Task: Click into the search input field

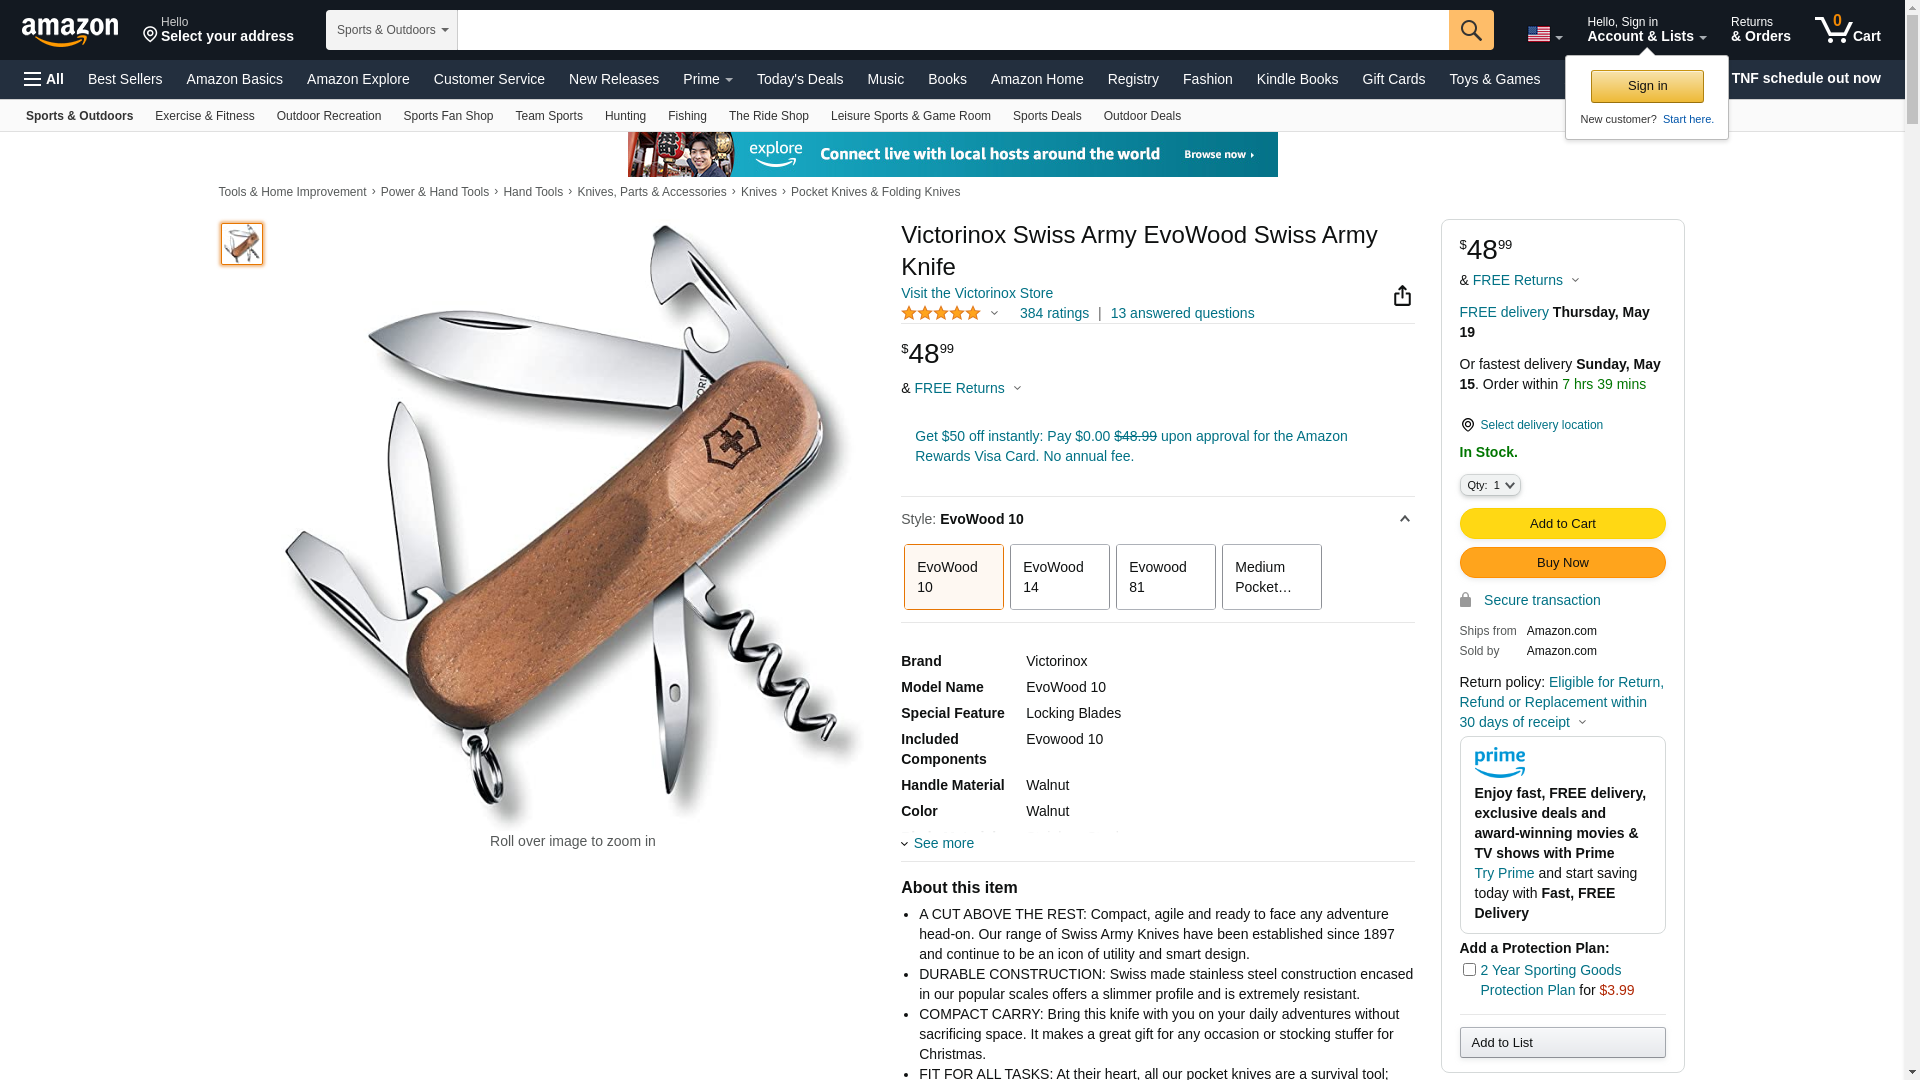Action: point(953,30)
